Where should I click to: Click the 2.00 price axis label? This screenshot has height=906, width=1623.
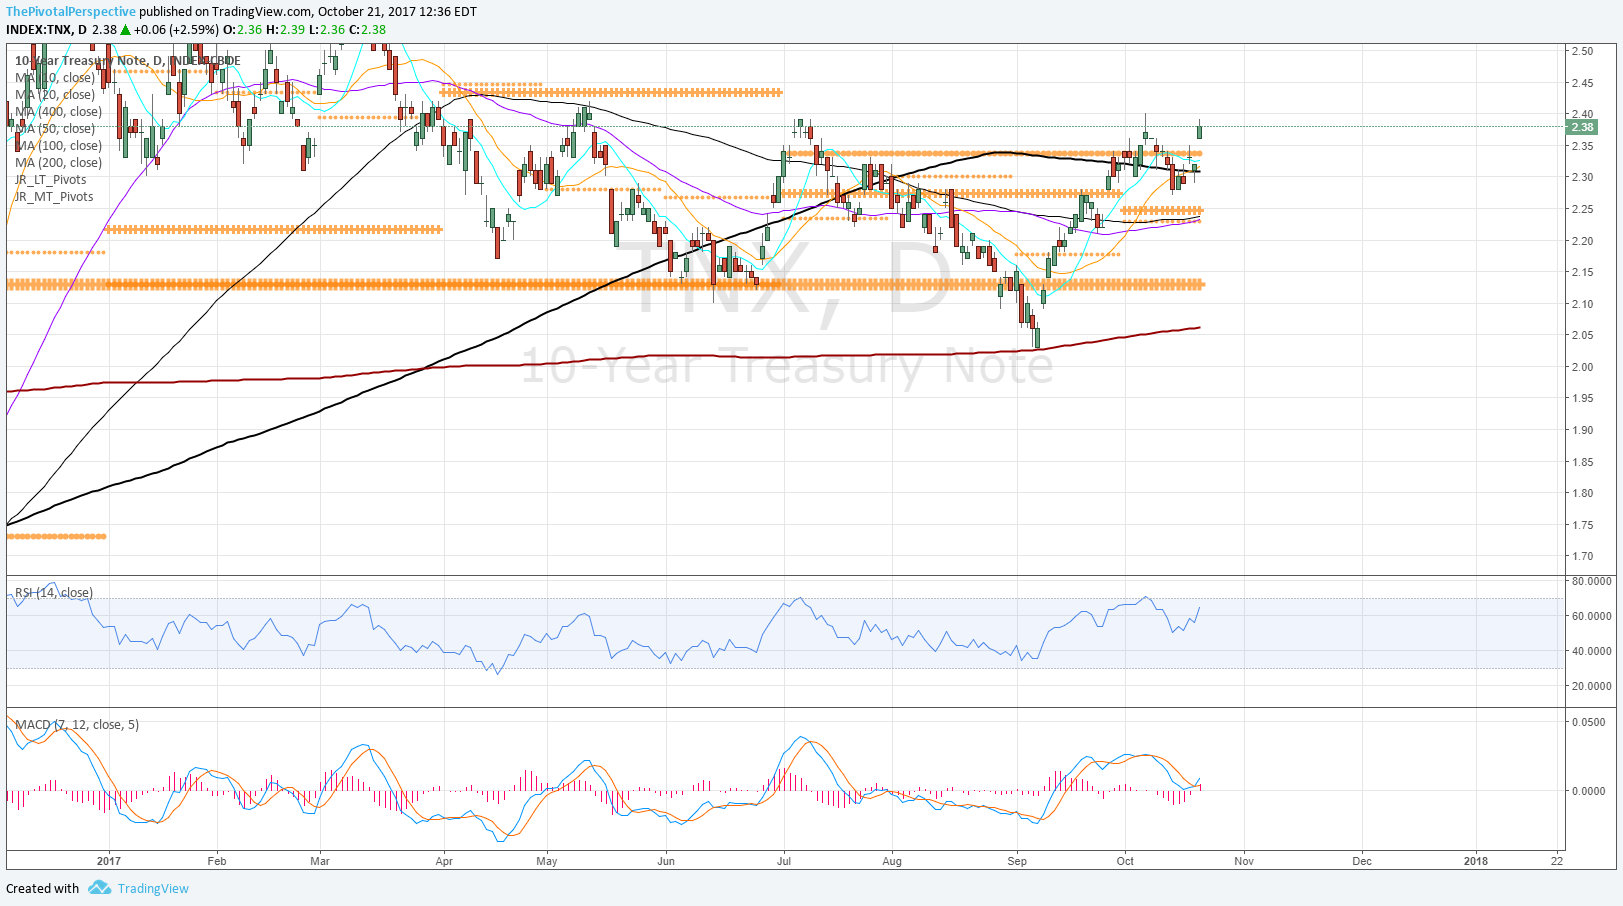pyautogui.click(x=1582, y=367)
